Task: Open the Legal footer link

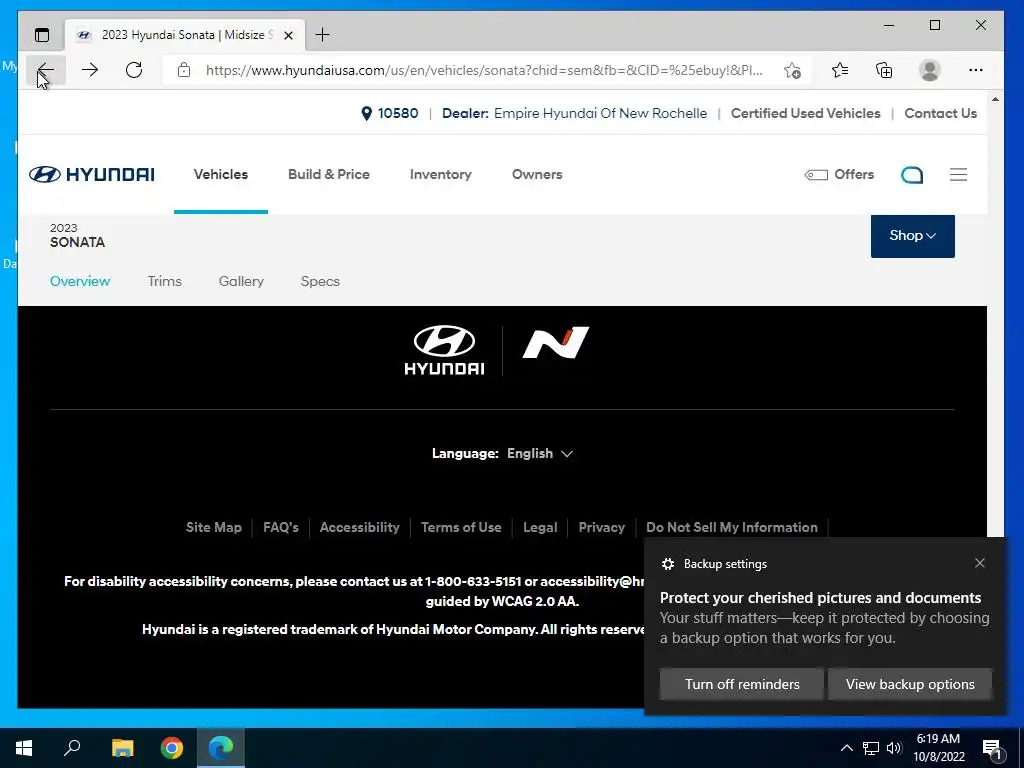Action: [x=540, y=527]
